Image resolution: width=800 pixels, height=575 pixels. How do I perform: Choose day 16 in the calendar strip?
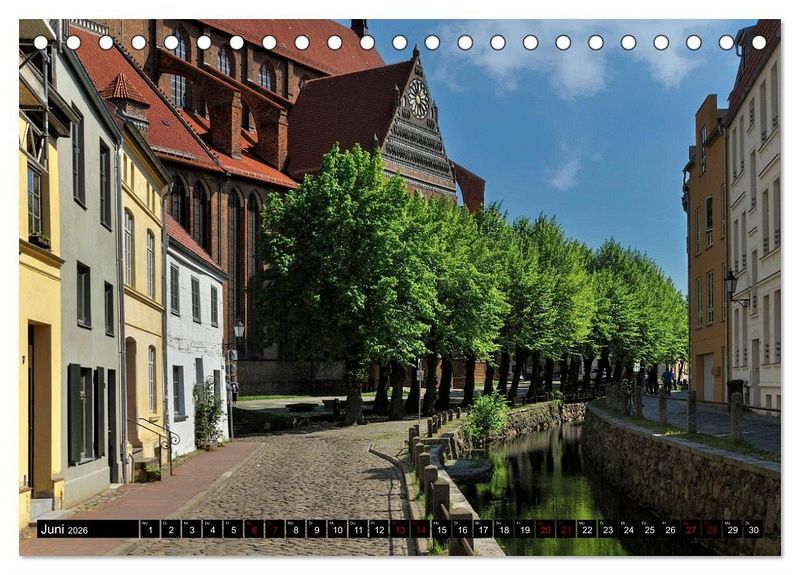click(462, 529)
